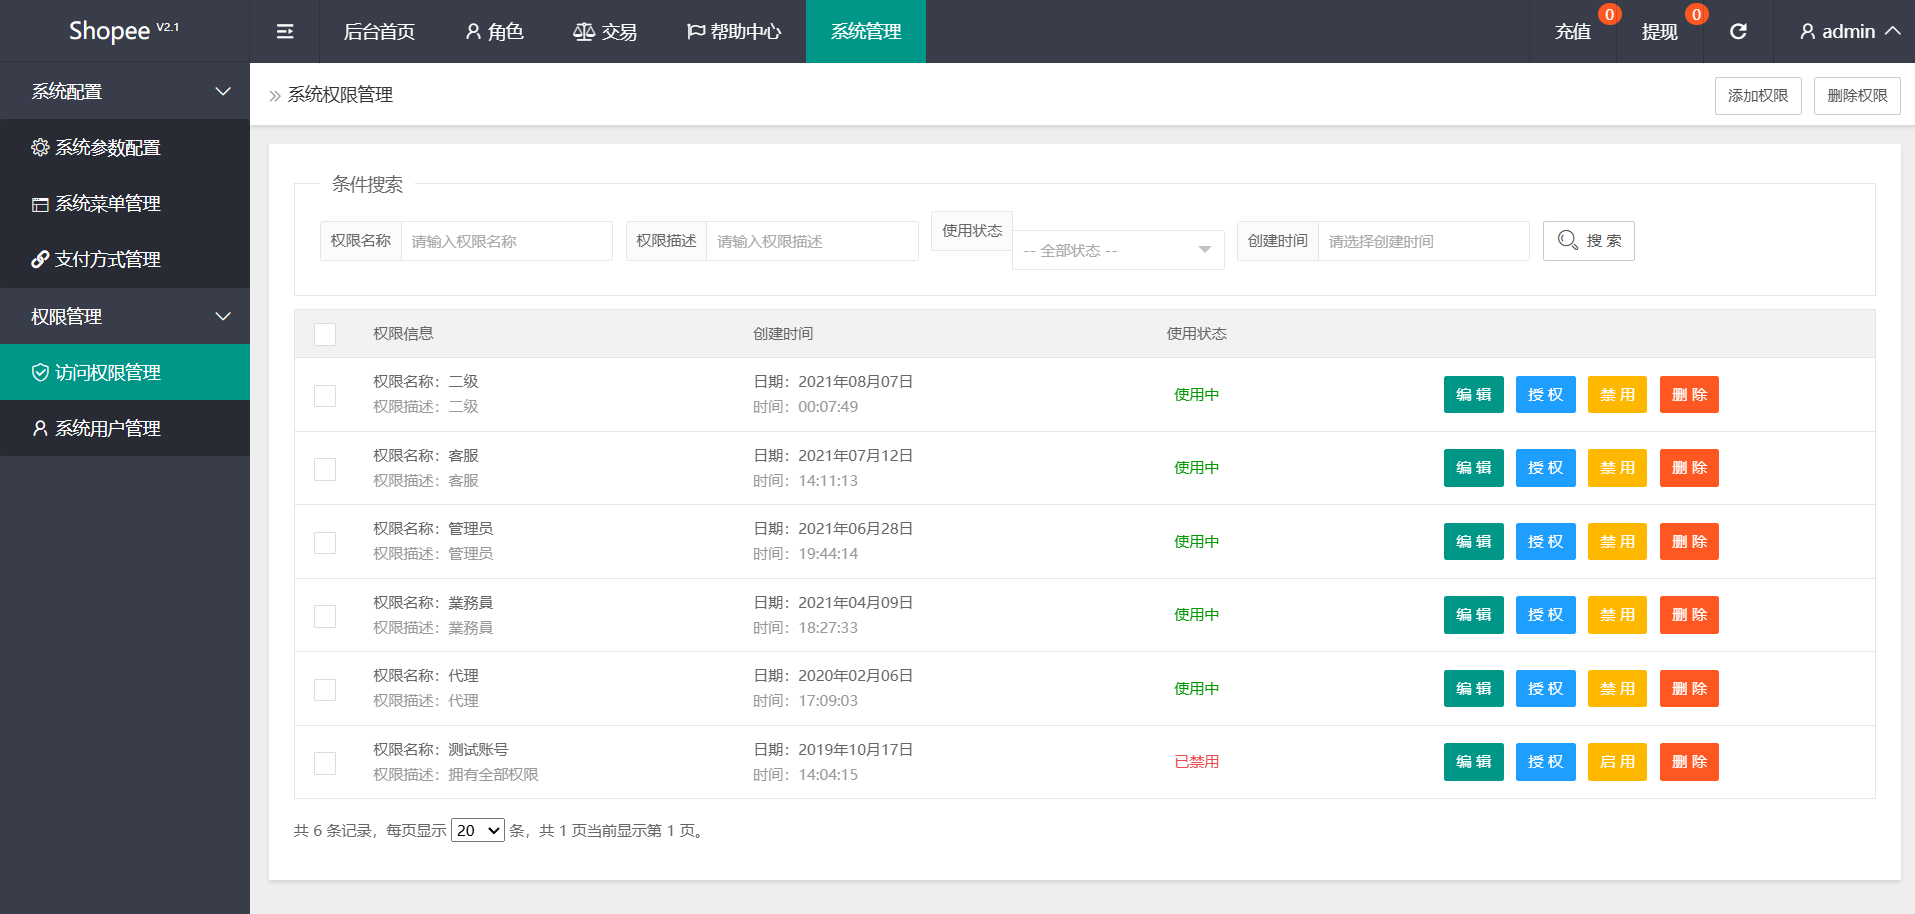Disable the 二级 permission
Viewport: 1915px width, 914px height.
(x=1618, y=395)
